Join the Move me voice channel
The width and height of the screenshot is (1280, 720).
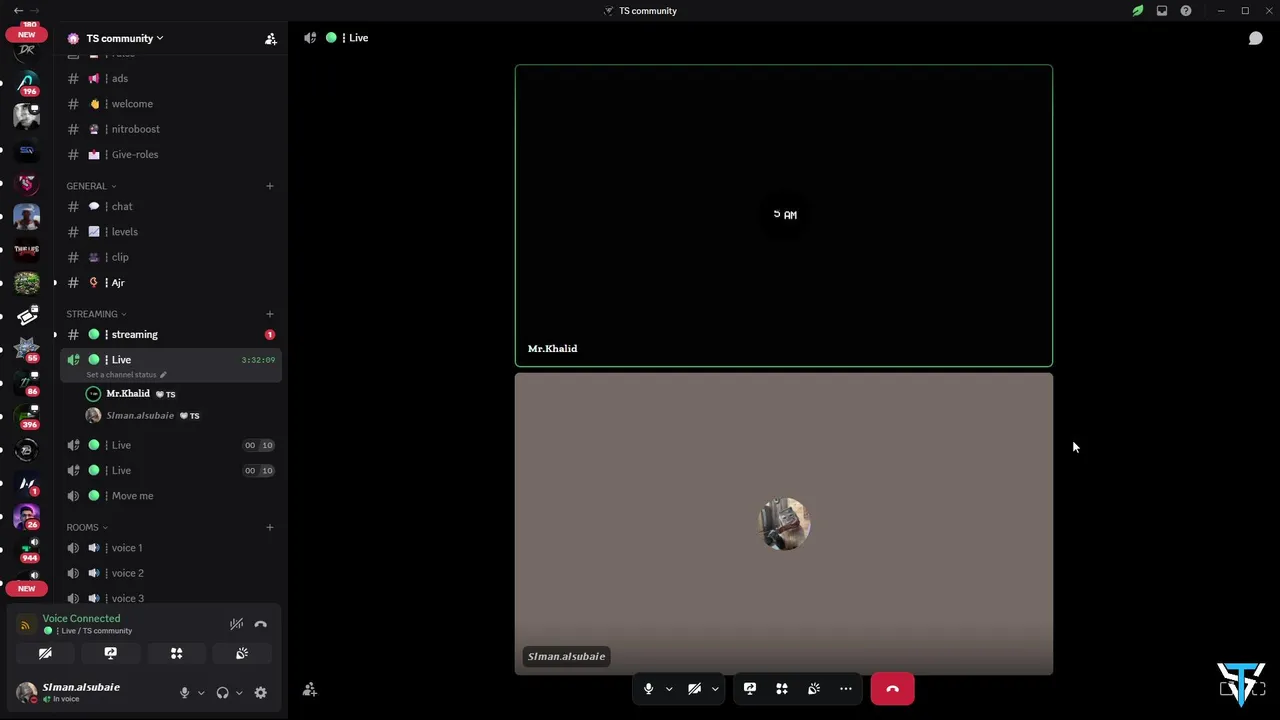click(171, 496)
